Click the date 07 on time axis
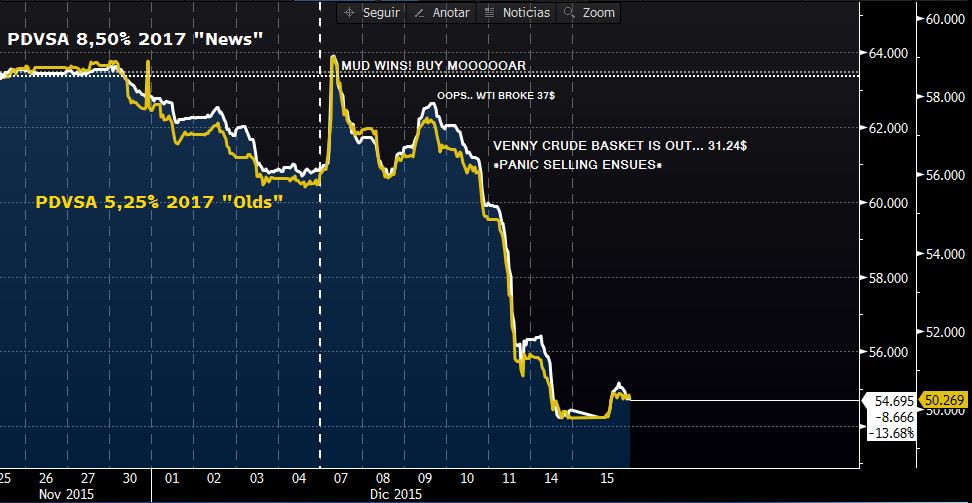This screenshot has height=503, width=972. tap(340, 477)
